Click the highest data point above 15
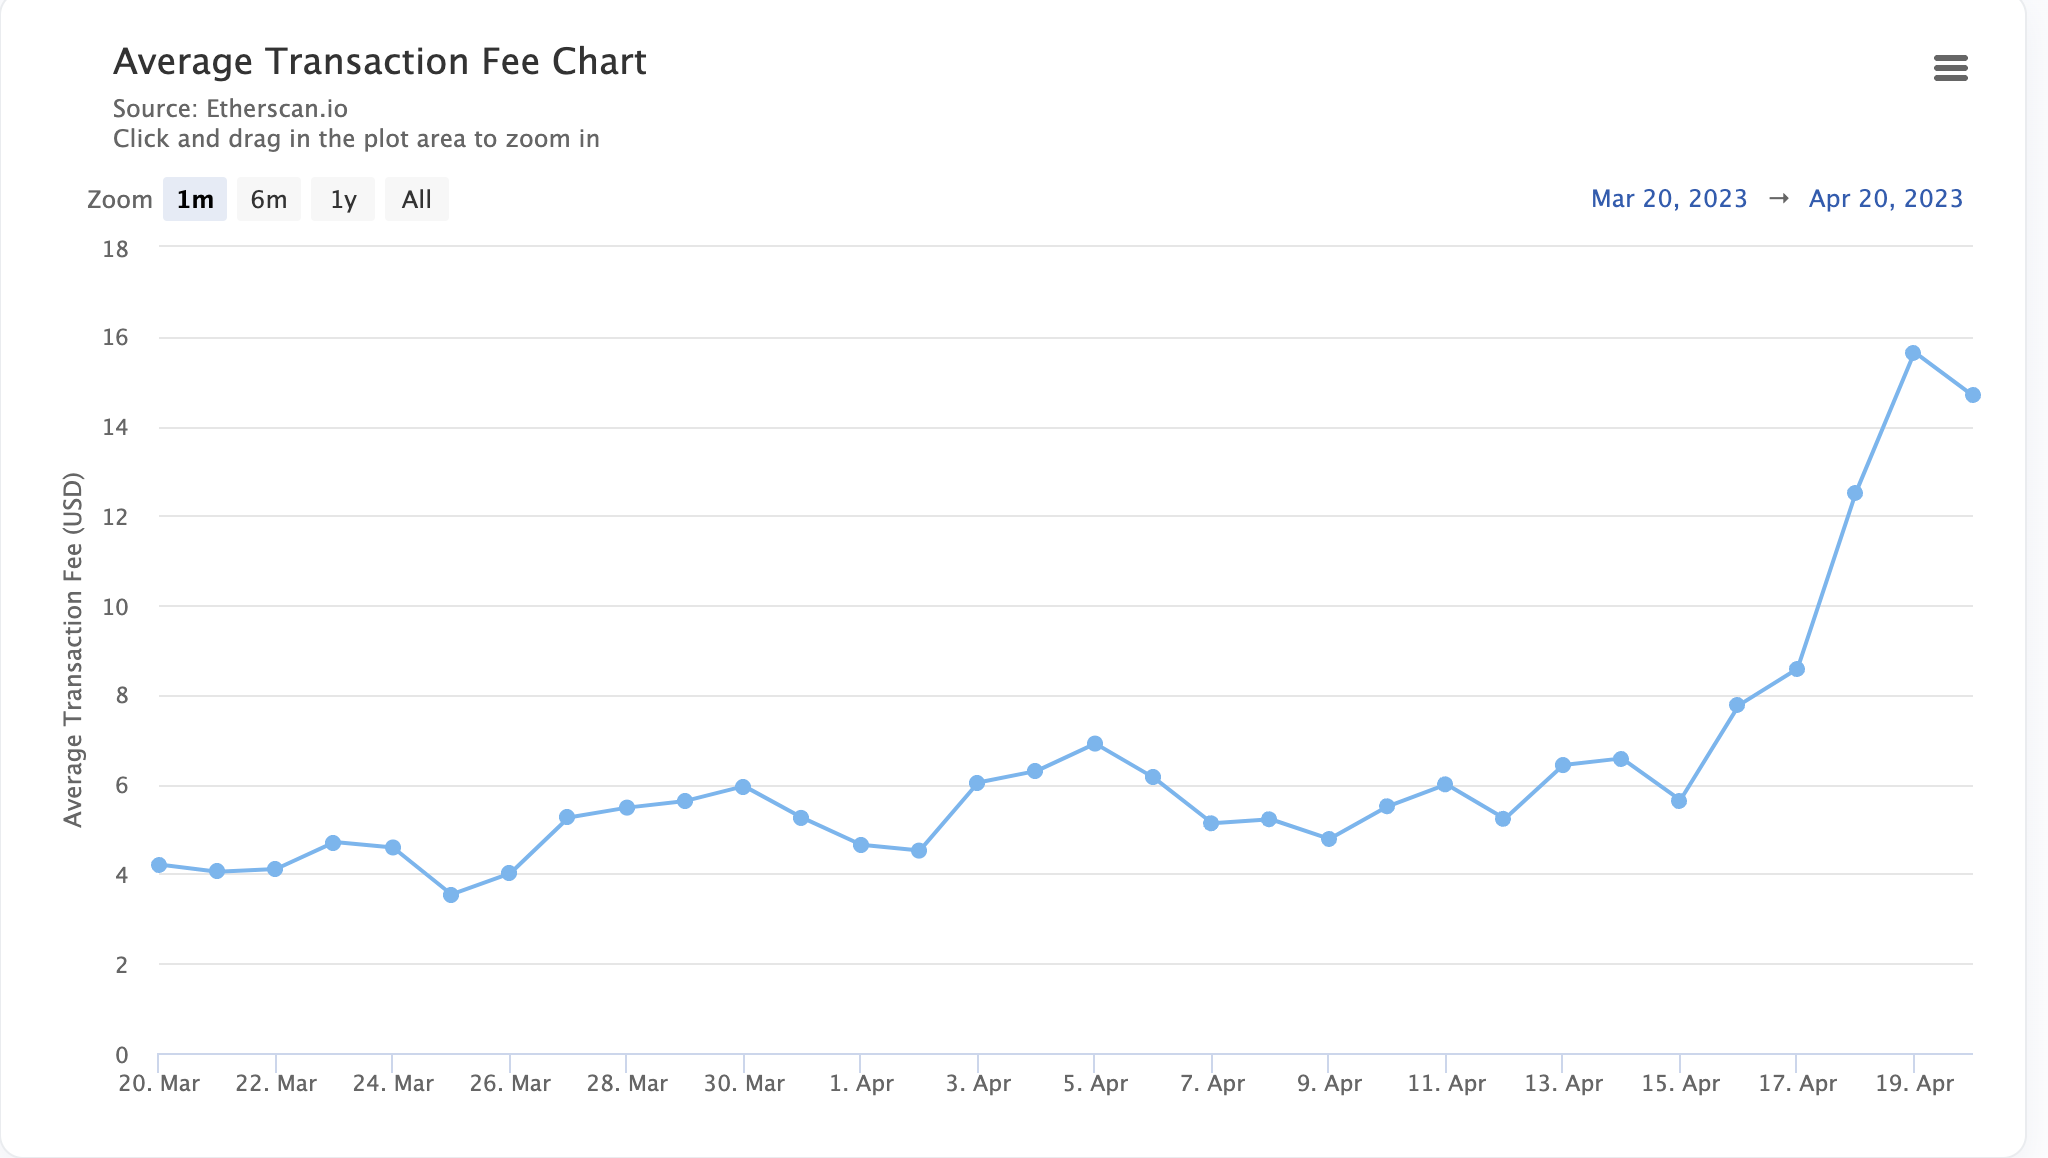 point(1913,353)
